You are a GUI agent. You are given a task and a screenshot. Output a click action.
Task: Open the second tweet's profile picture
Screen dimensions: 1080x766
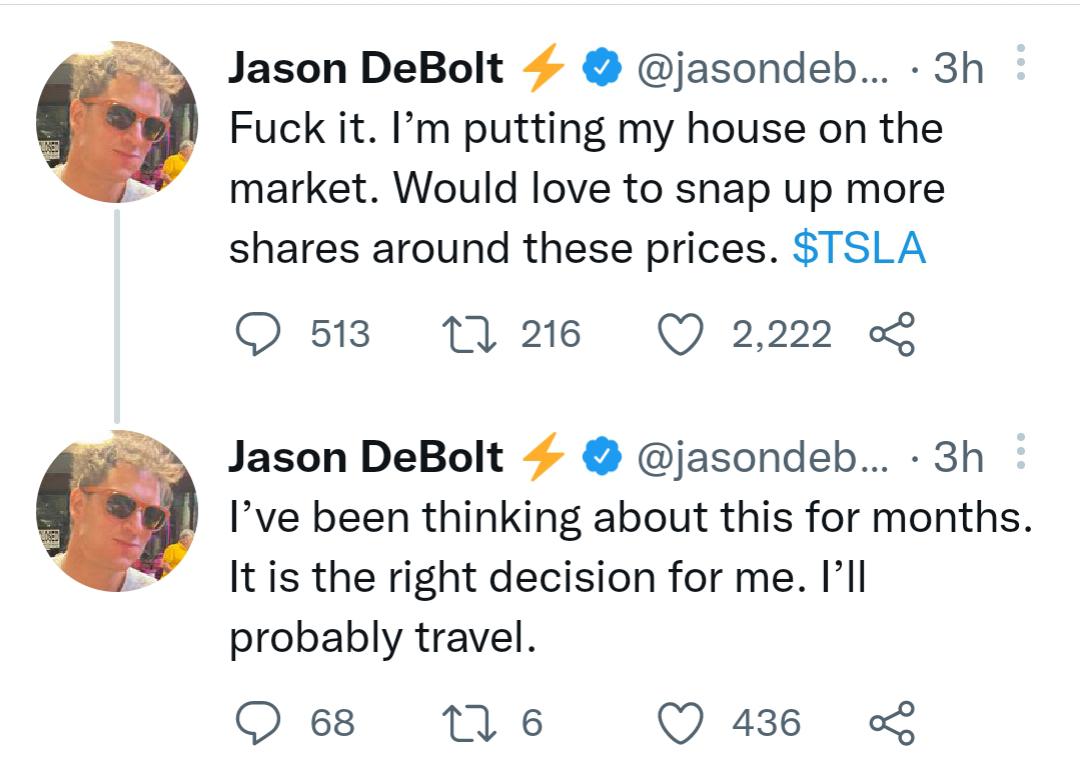pyautogui.click(x=117, y=510)
